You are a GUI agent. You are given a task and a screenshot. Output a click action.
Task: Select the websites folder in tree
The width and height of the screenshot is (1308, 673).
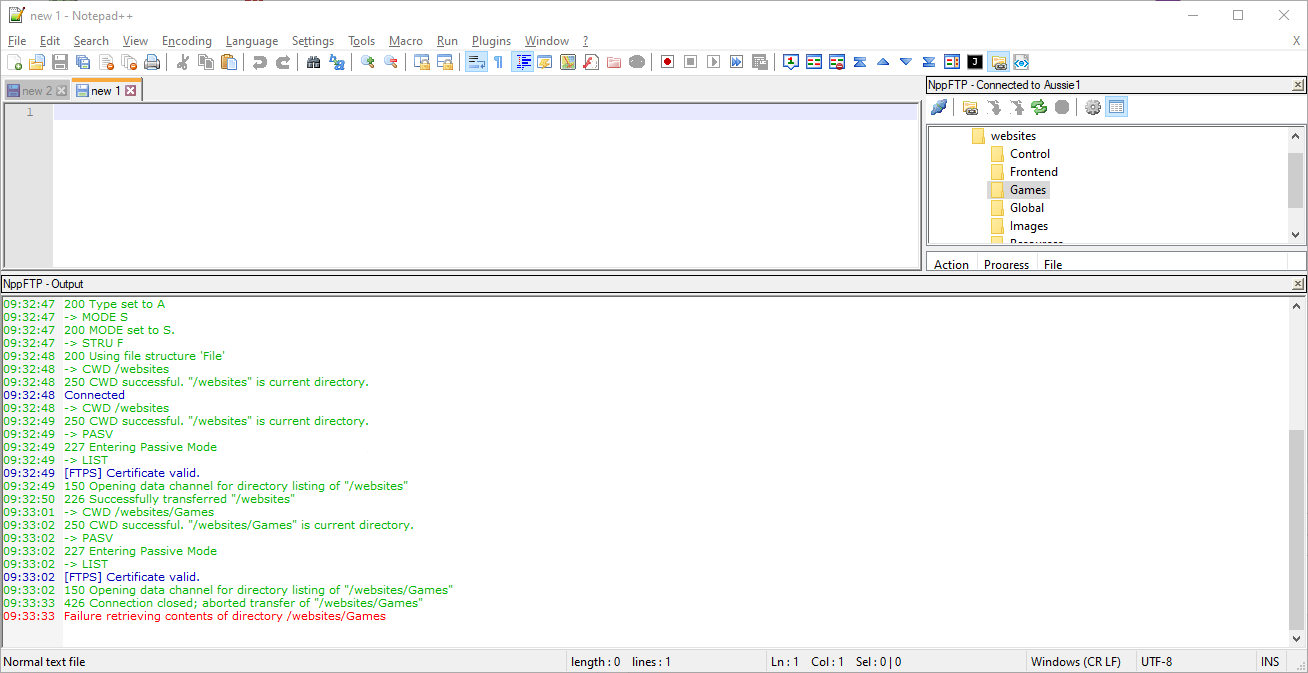click(1013, 136)
